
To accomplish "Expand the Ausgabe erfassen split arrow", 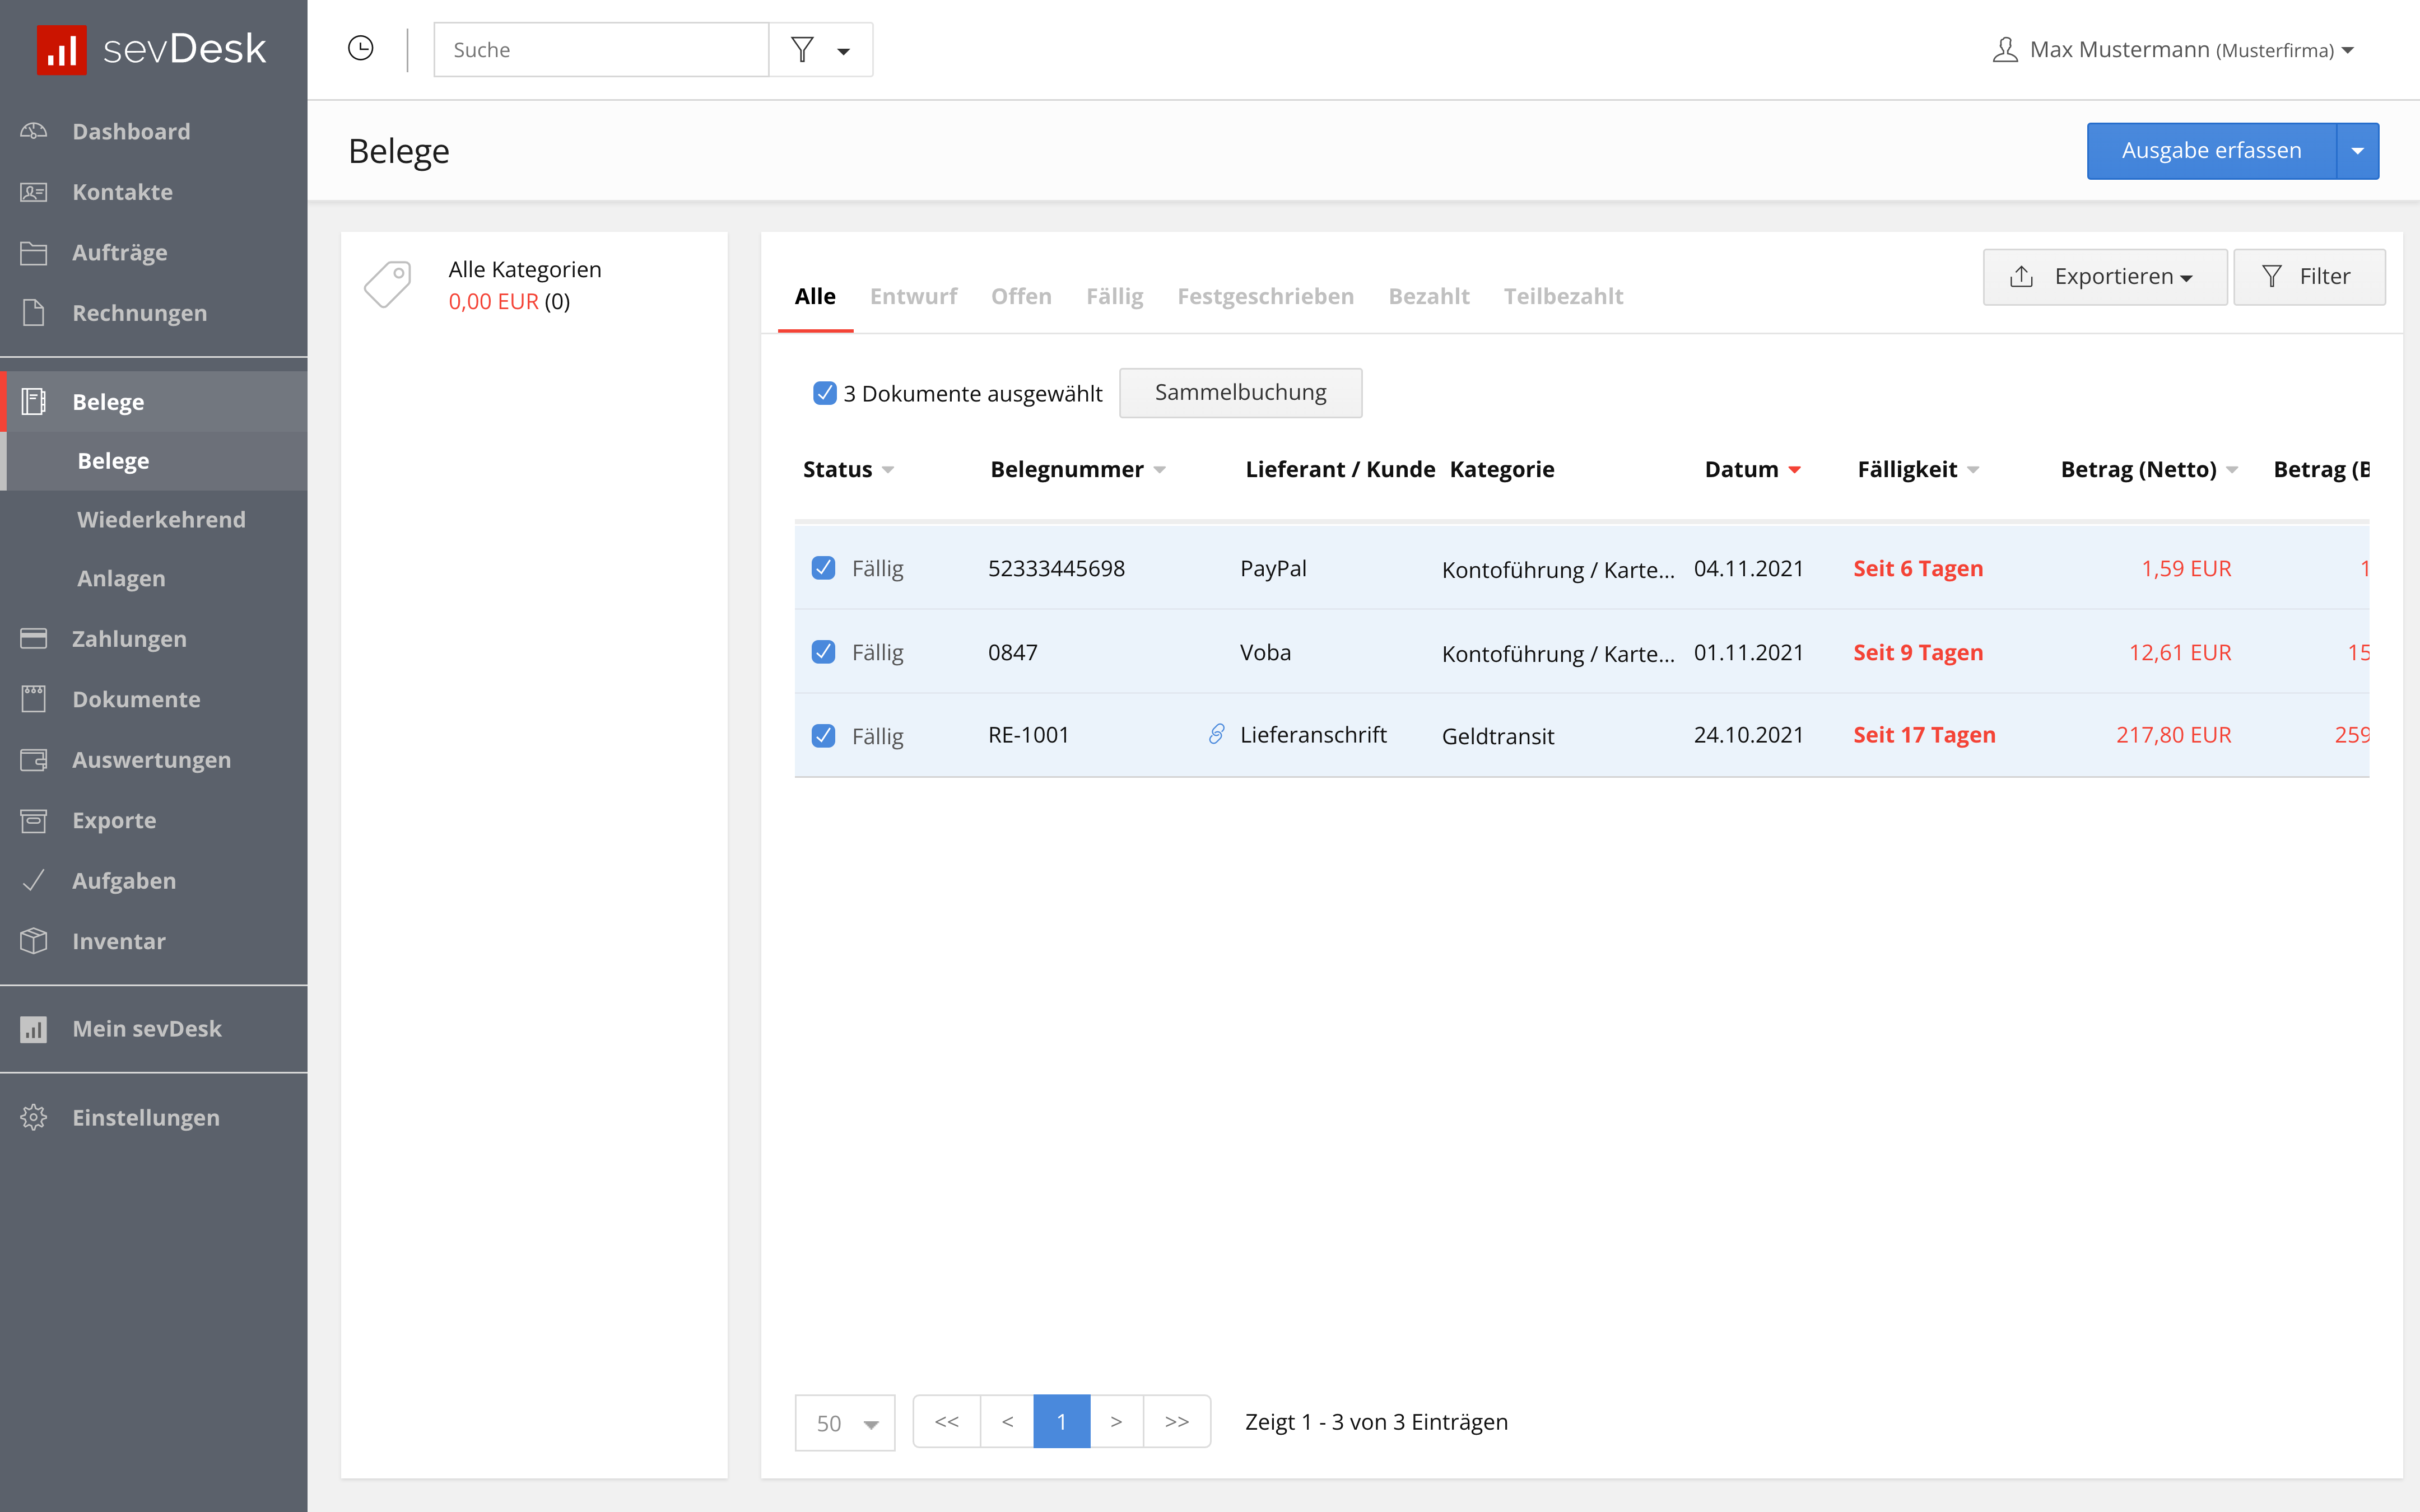I will 2357,151.
